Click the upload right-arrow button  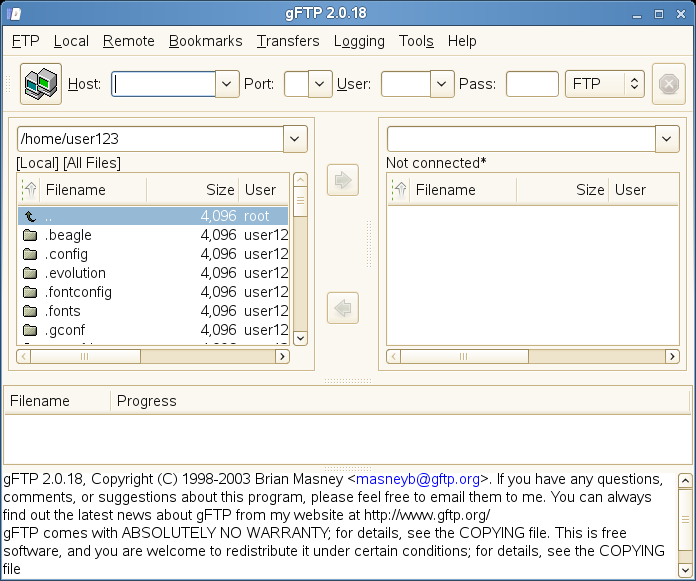click(343, 180)
